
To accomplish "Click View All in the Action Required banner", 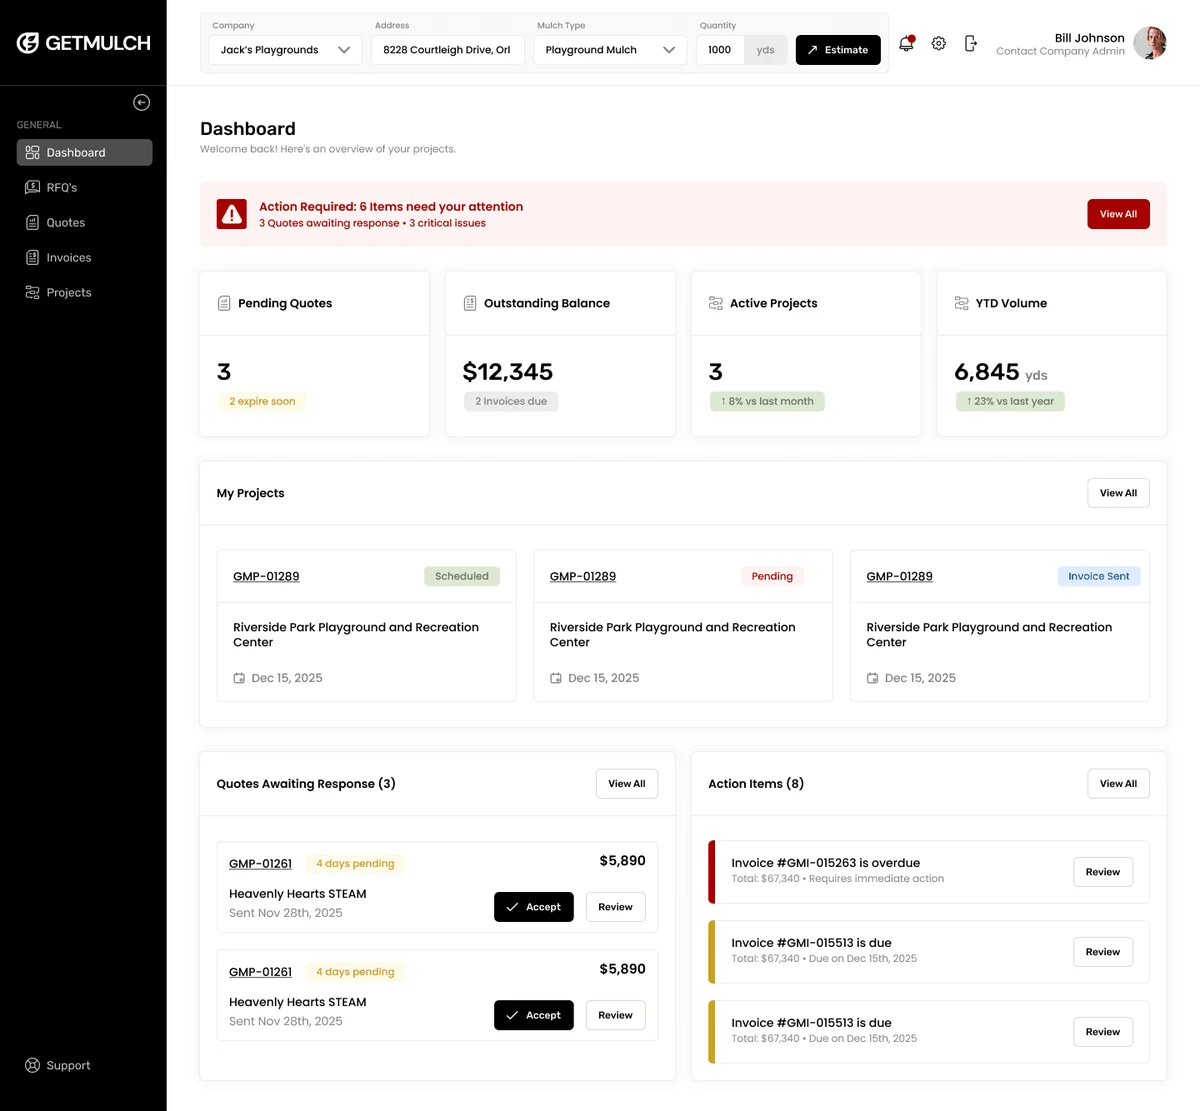I will 1118,214.
